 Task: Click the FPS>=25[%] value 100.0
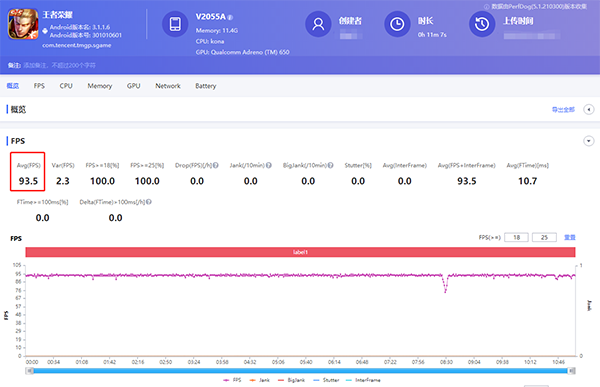(x=147, y=181)
